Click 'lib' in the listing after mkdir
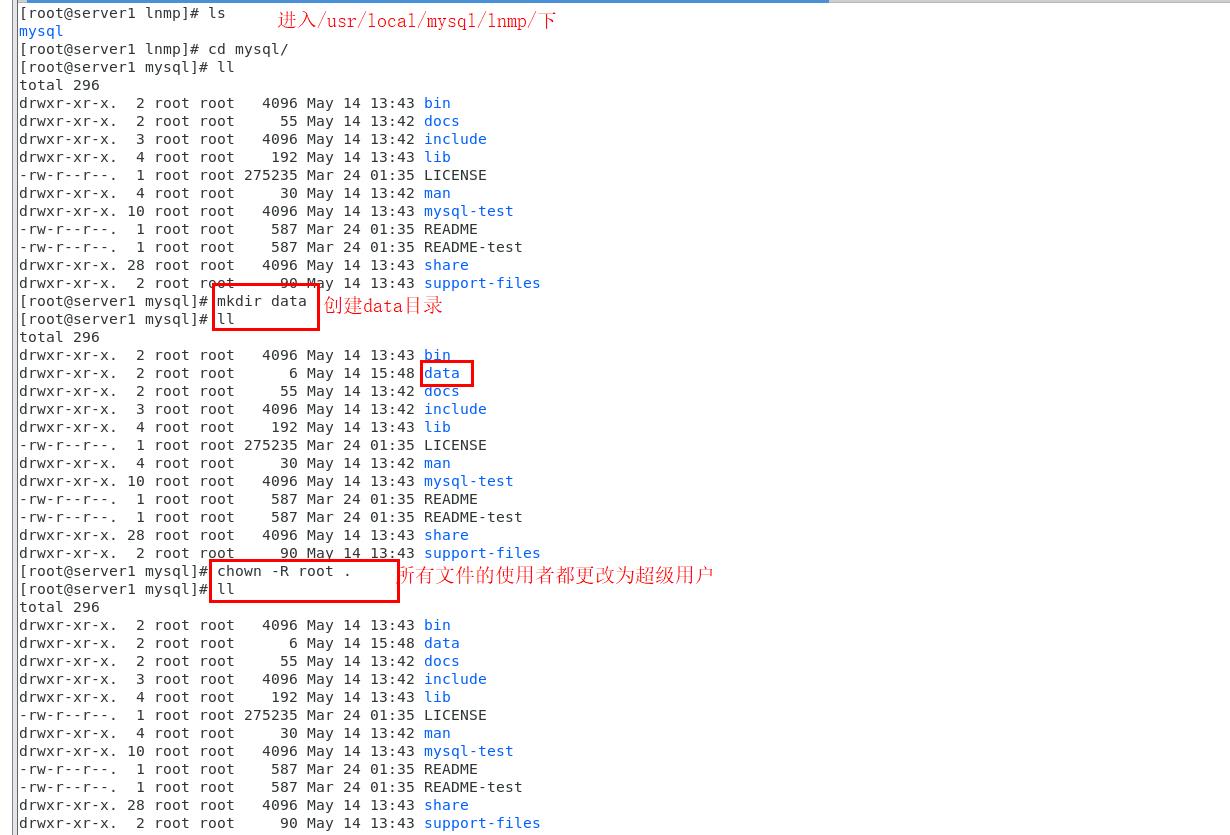The image size is (1230, 835). (x=437, y=427)
